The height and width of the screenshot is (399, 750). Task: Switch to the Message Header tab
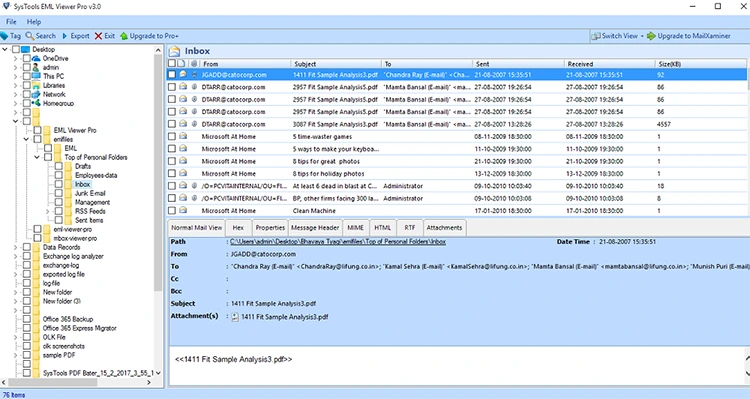pos(315,228)
